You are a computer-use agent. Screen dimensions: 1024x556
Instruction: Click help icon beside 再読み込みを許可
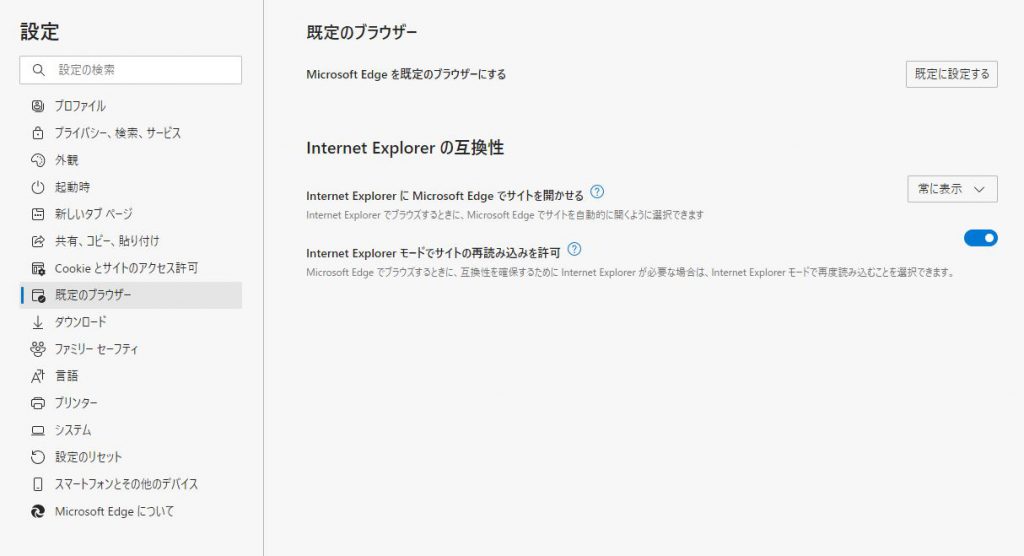(x=574, y=249)
